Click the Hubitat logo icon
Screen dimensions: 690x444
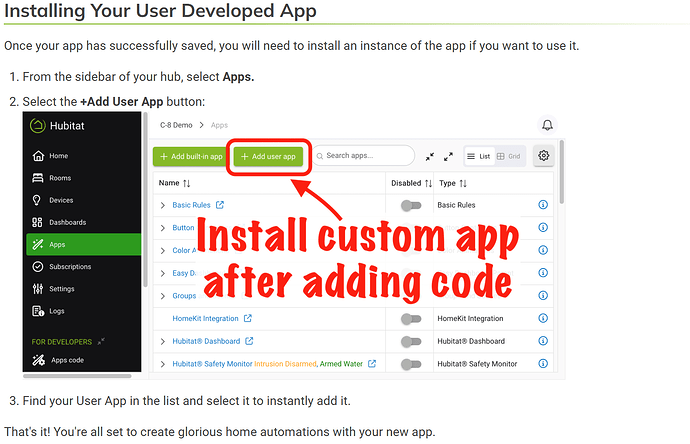(x=37, y=125)
